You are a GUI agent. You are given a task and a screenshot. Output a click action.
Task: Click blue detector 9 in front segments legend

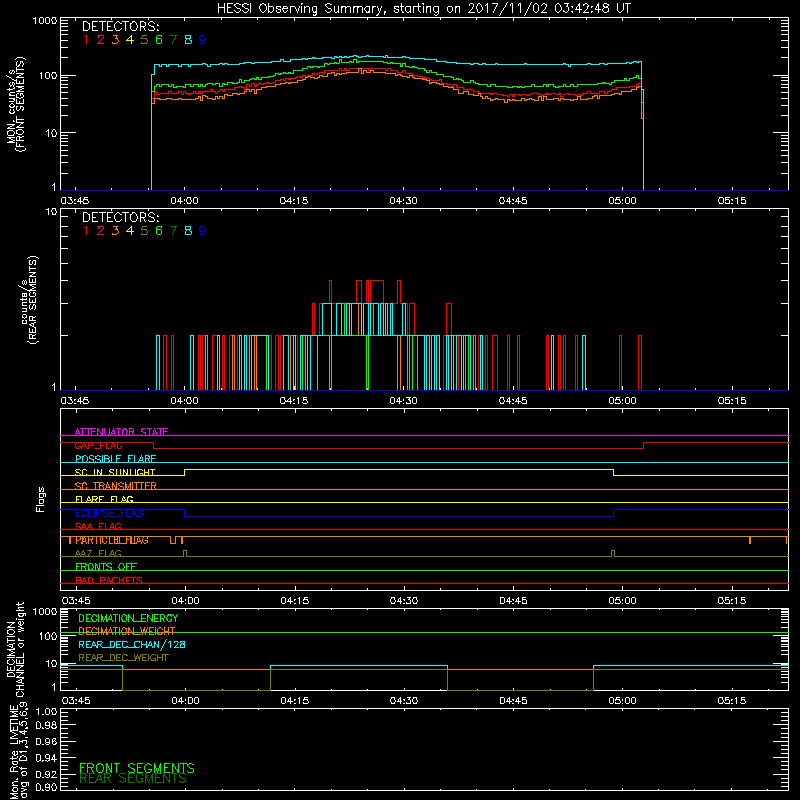pyautogui.click(x=203, y=40)
